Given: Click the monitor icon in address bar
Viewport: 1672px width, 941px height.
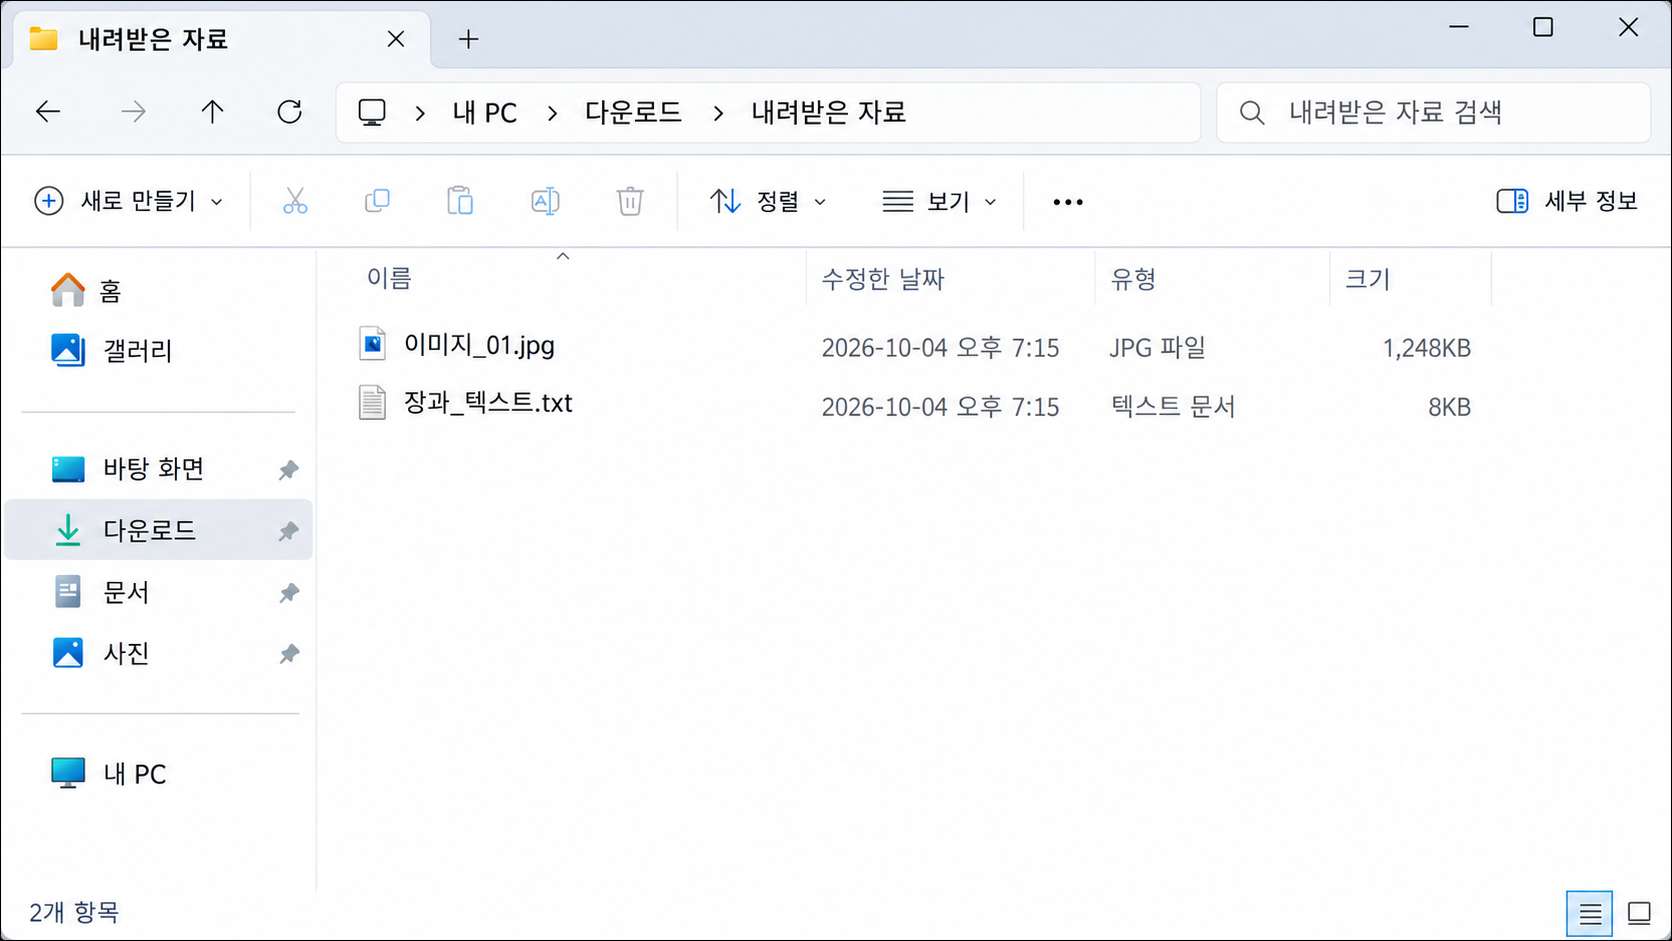Looking at the screenshot, I should pos(372,112).
